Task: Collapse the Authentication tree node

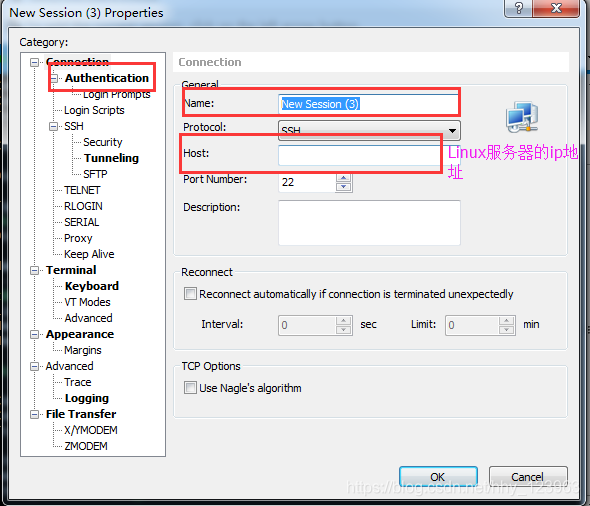Action: (54, 78)
